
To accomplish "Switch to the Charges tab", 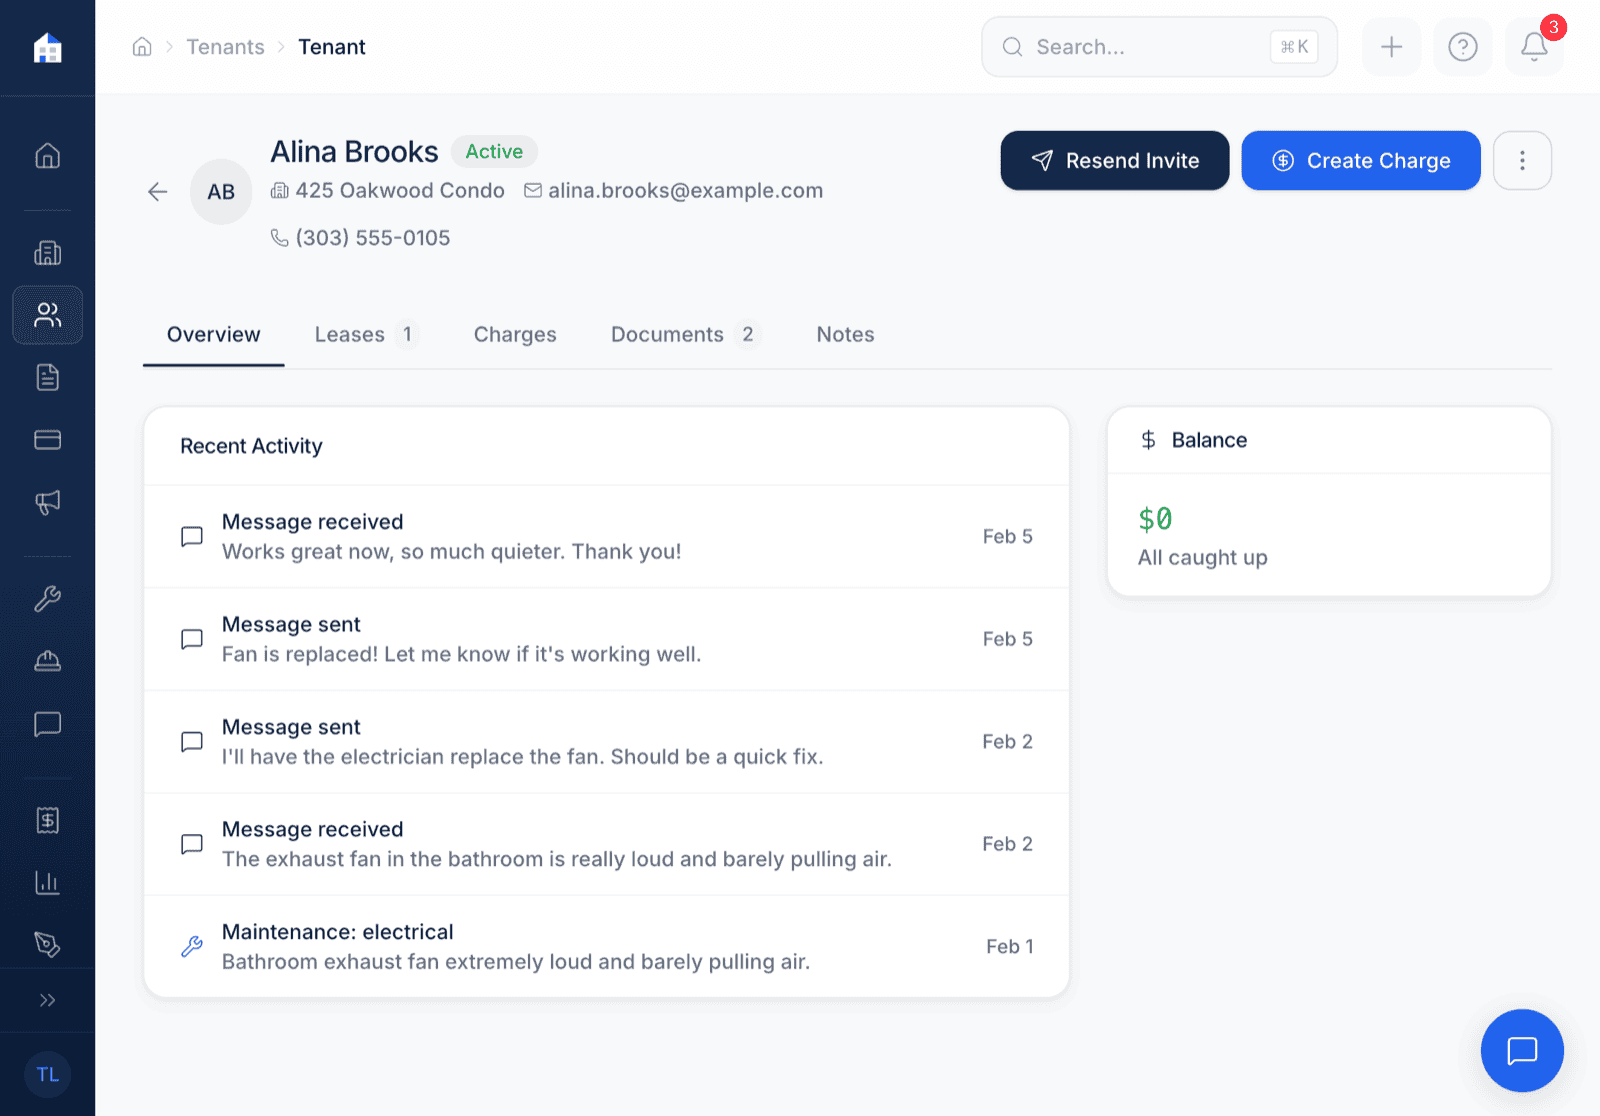I will [x=515, y=334].
